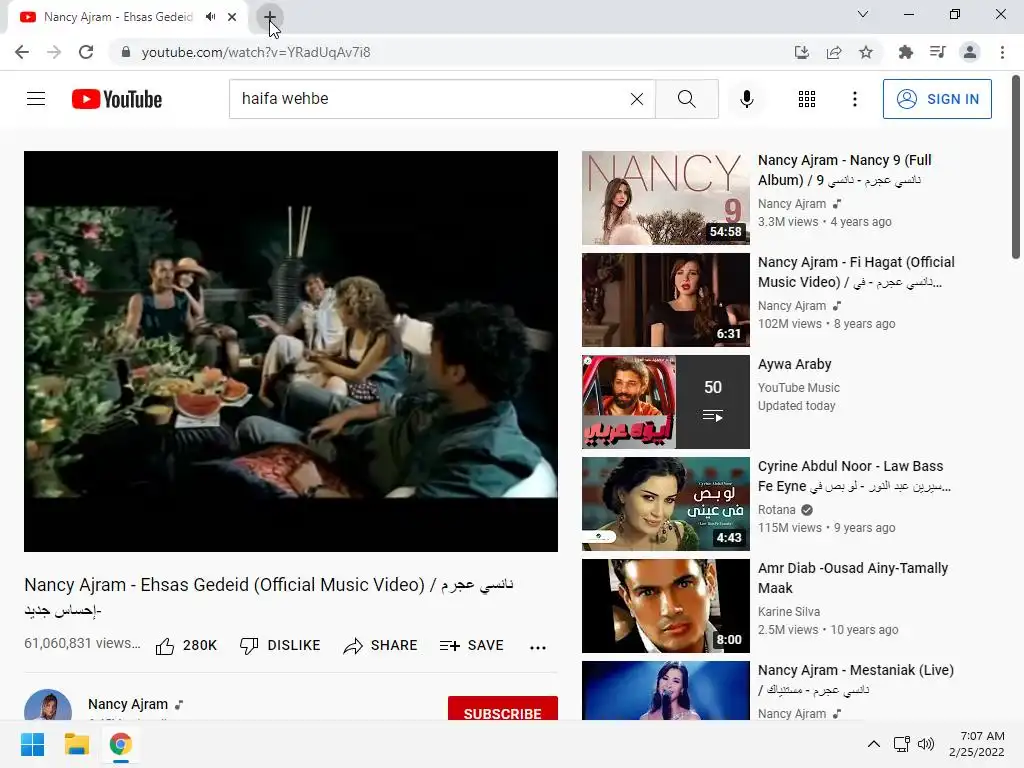Go back to previous page
Image resolution: width=1024 pixels, height=768 pixels.
[22, 52]
